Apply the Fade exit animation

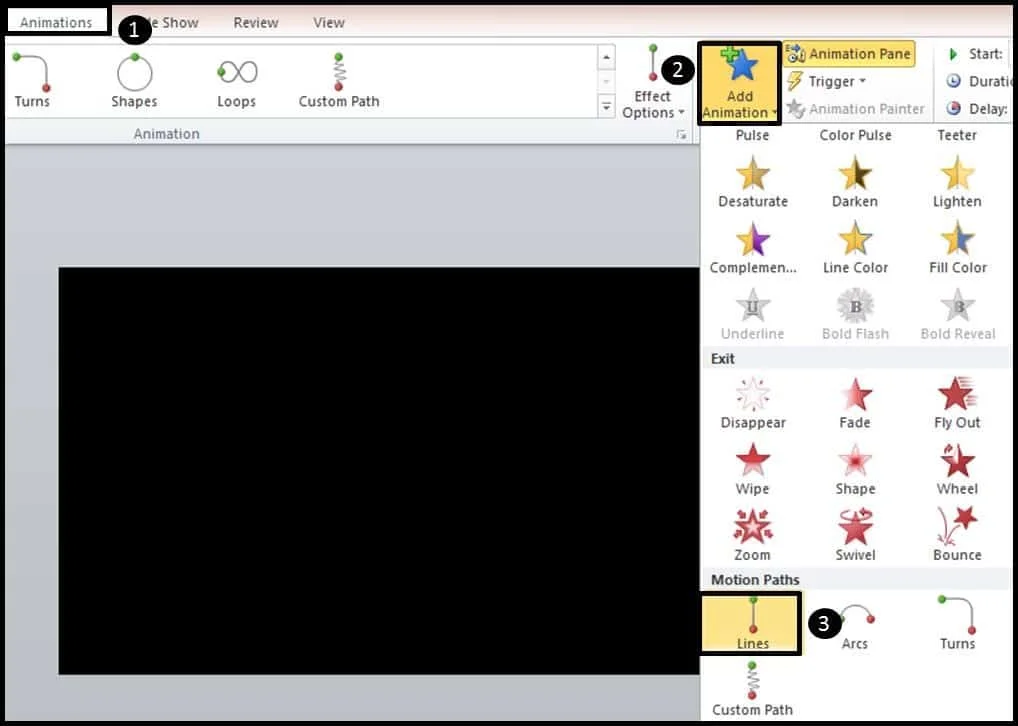pyautogui.click(x=855, y=404)
